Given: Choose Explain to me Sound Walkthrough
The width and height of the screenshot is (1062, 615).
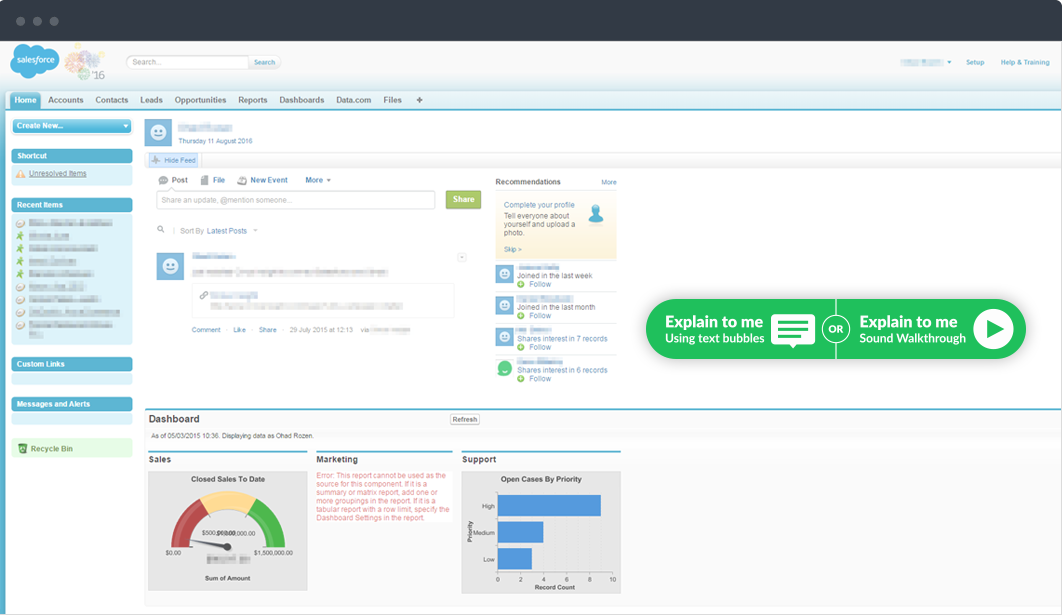Looking at the screenshot, I should (x=931, y=329).
